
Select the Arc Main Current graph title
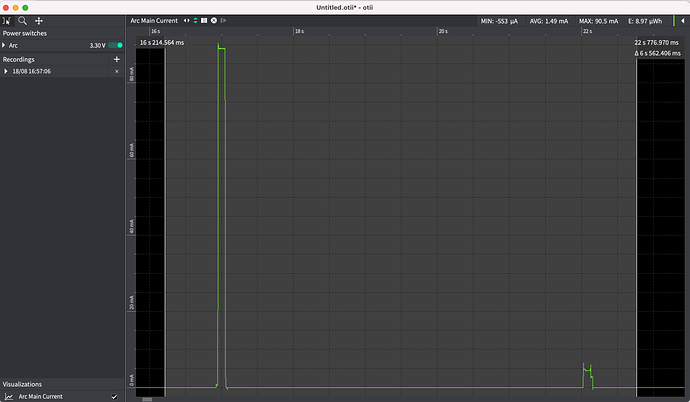[154, 20]
